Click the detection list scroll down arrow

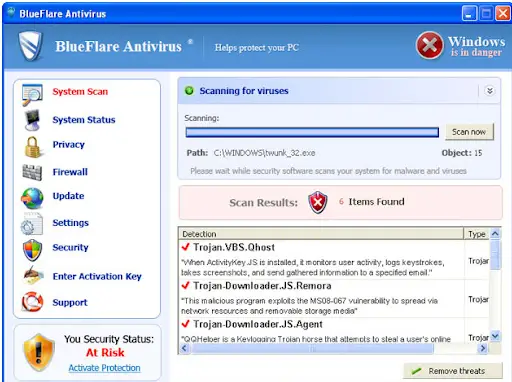point(495,336)
